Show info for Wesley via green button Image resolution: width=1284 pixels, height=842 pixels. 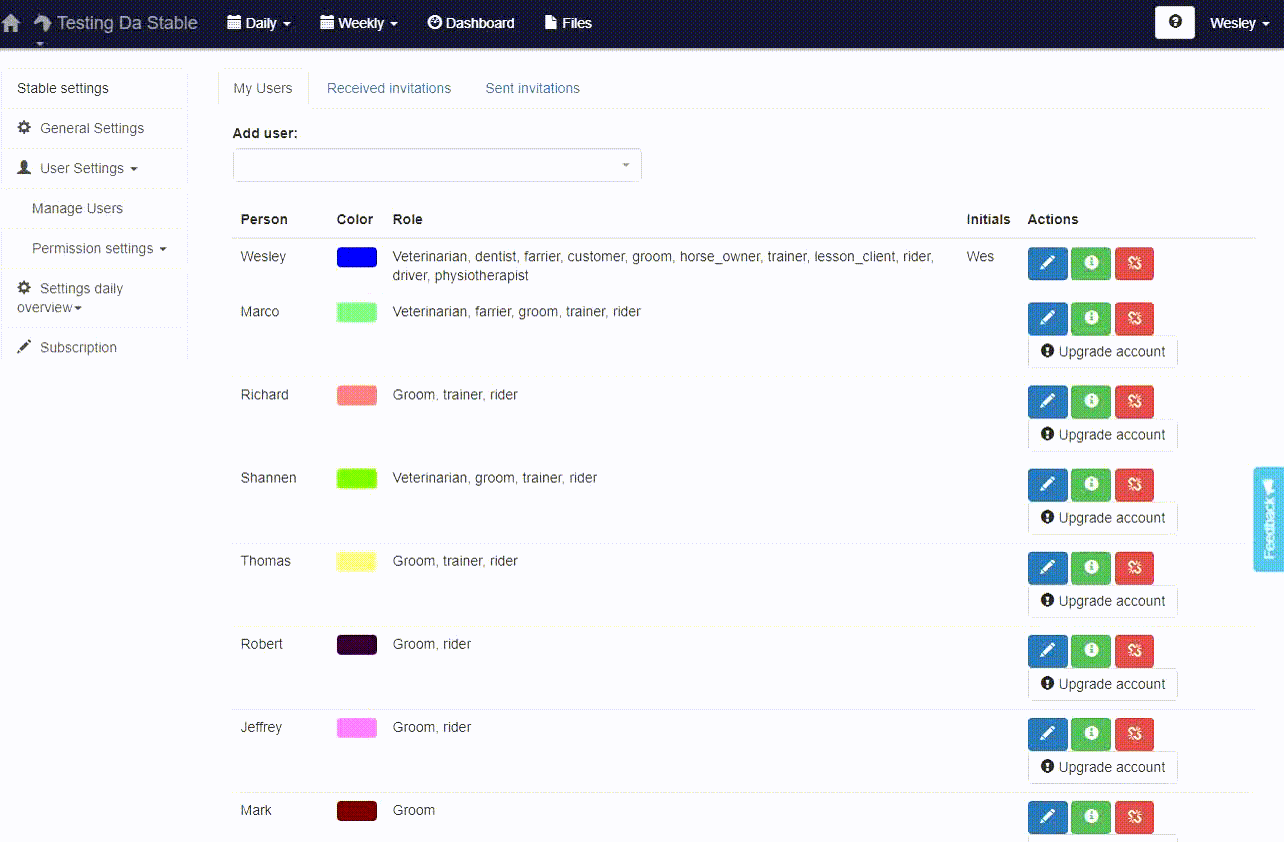[1091, 263]
